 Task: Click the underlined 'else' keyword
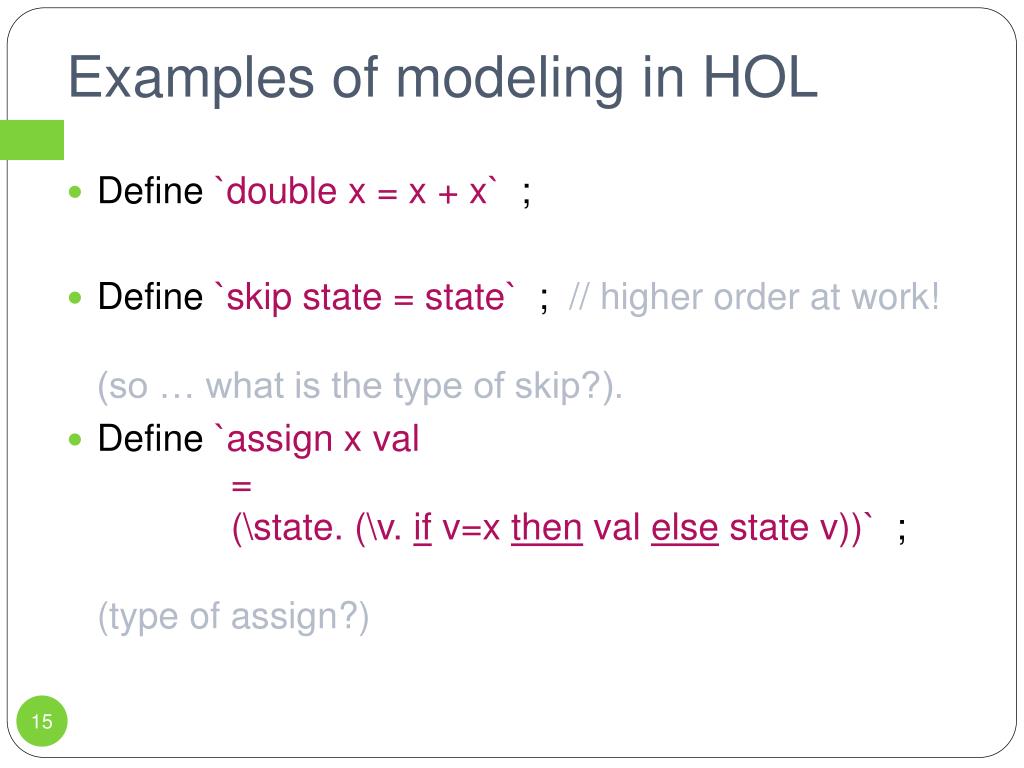[x=684, y=528]
